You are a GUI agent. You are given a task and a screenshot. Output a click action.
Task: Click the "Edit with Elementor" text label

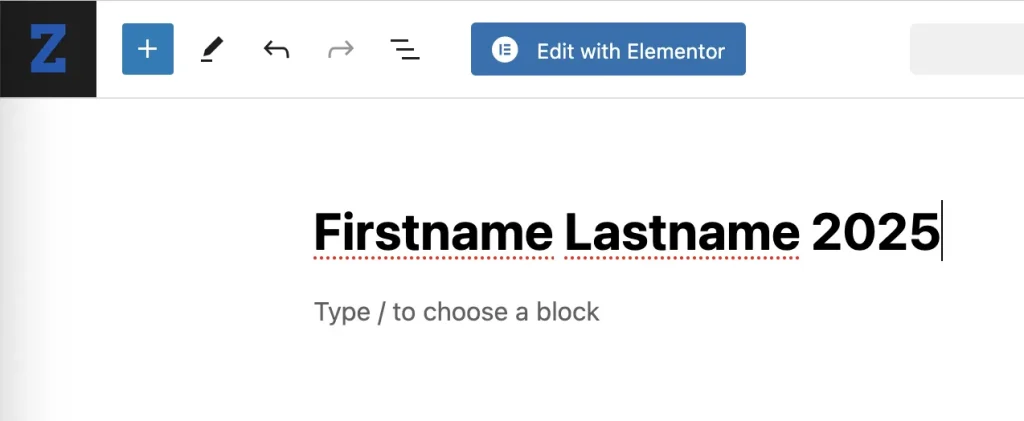[630, 50]
